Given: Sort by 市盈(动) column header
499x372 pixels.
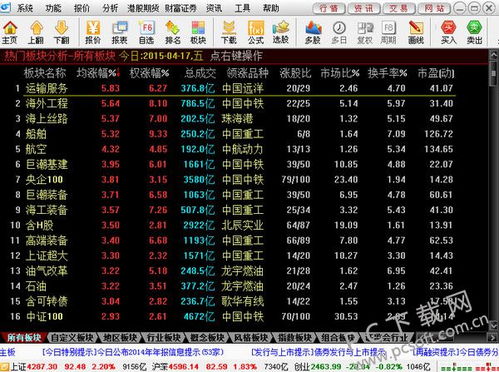Looking at the screenshot, I should [436, 73].
